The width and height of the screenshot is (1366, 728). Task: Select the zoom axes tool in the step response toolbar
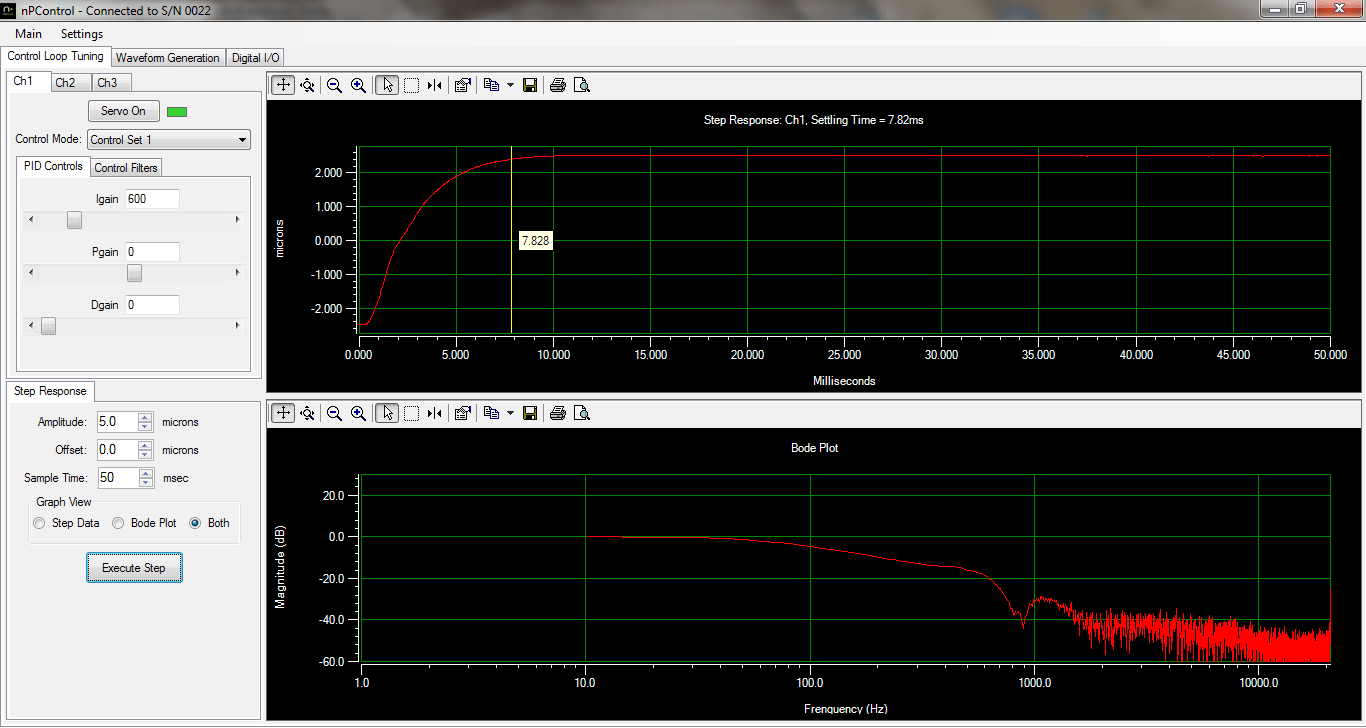point(308,85)
